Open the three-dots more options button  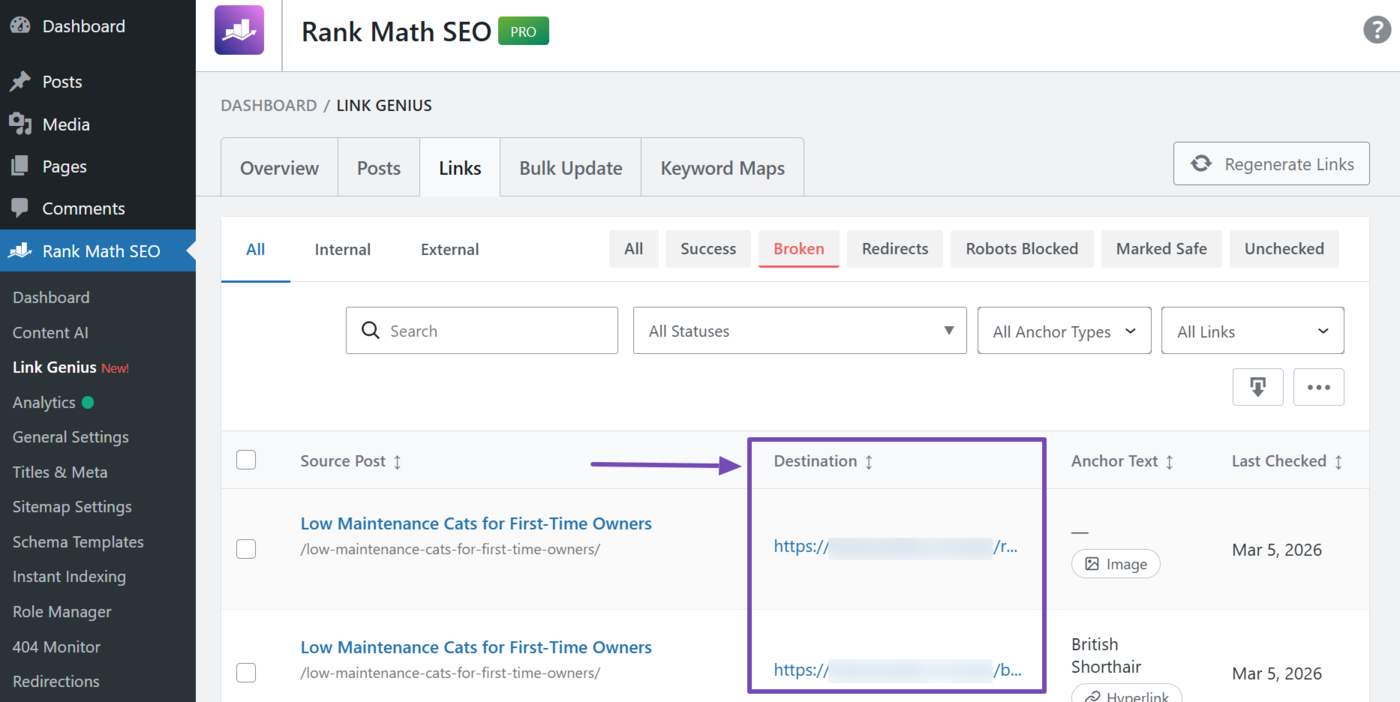tap(1319, 387)
